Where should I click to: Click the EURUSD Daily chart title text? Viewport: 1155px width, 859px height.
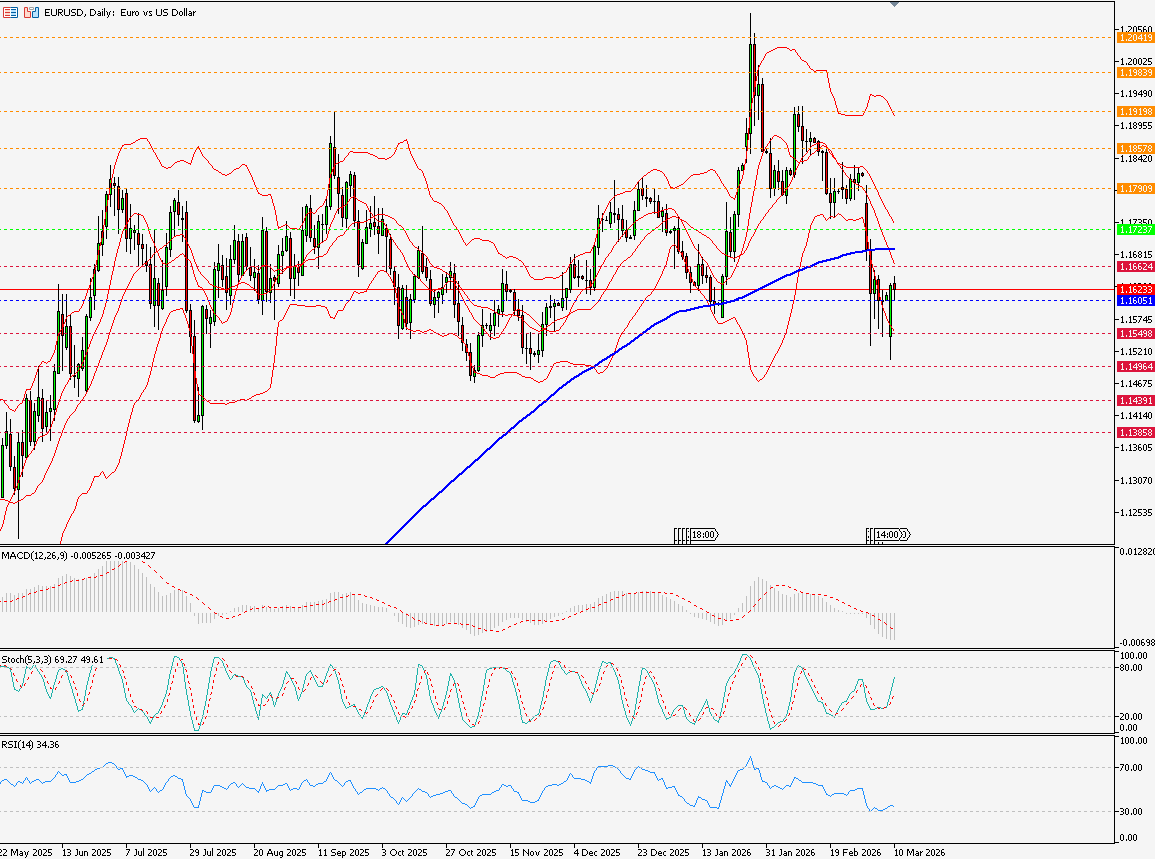click(120, 11)
